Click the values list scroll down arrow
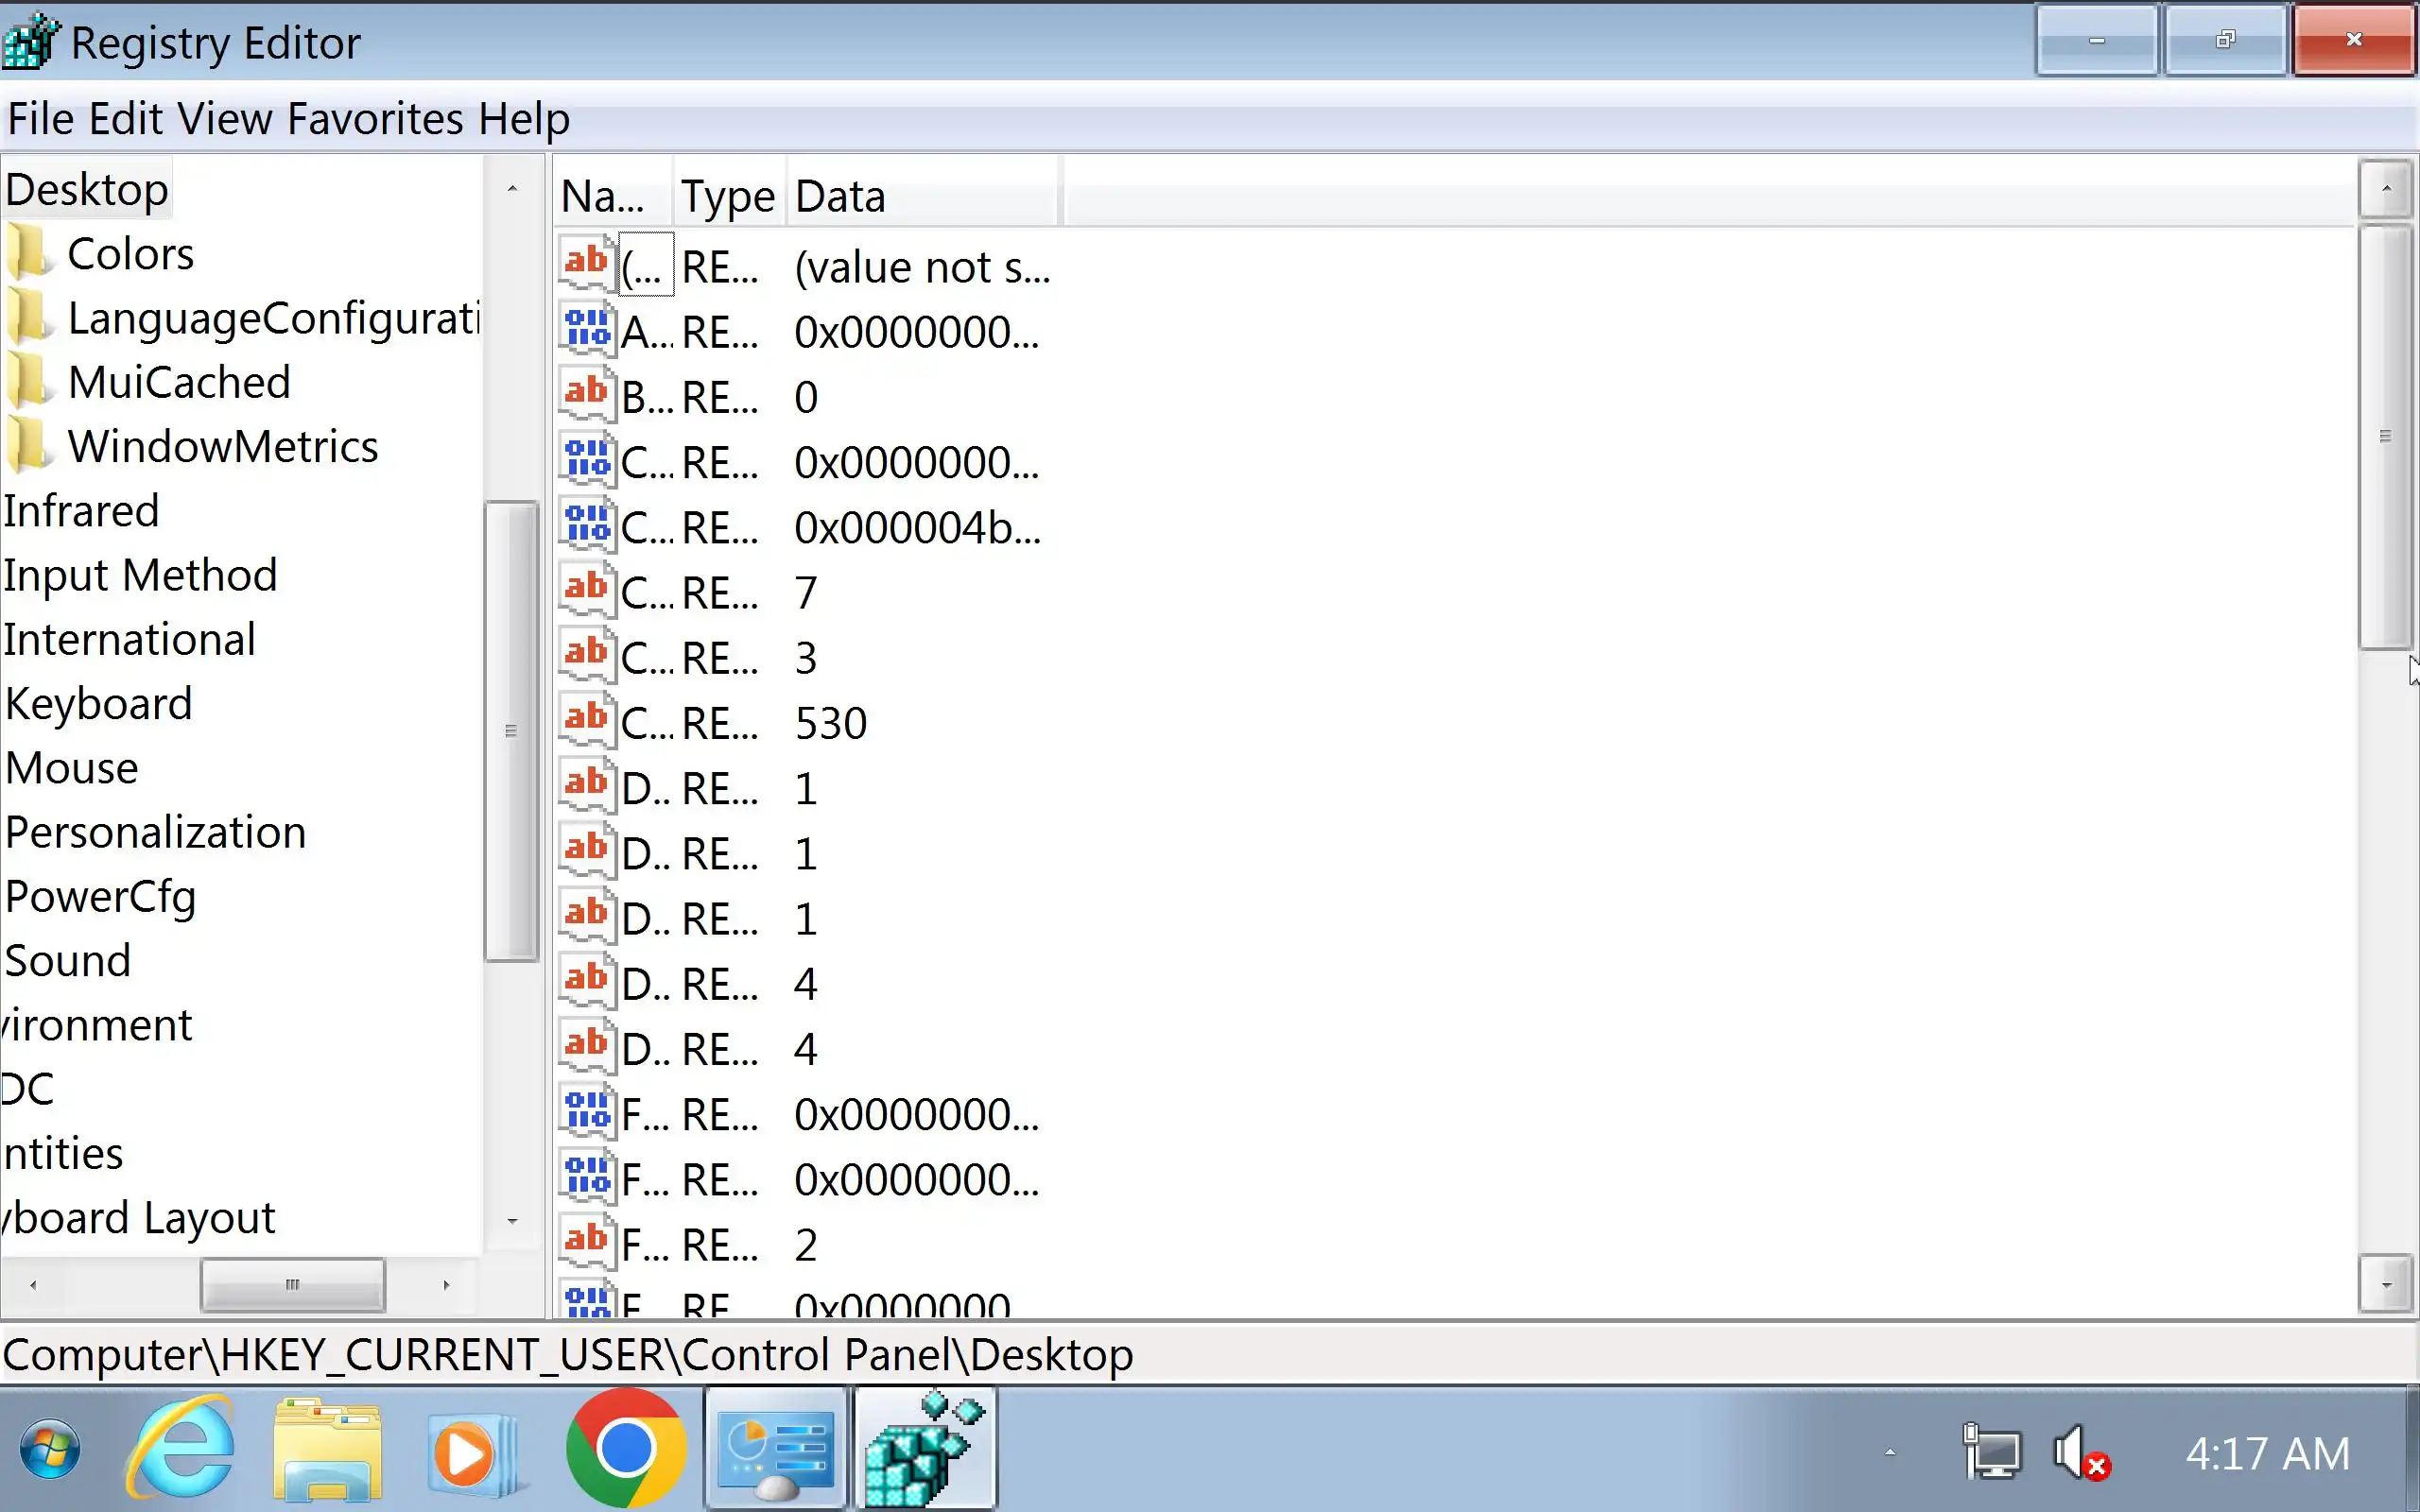2420x1512 pixels. (2386, 1284)
